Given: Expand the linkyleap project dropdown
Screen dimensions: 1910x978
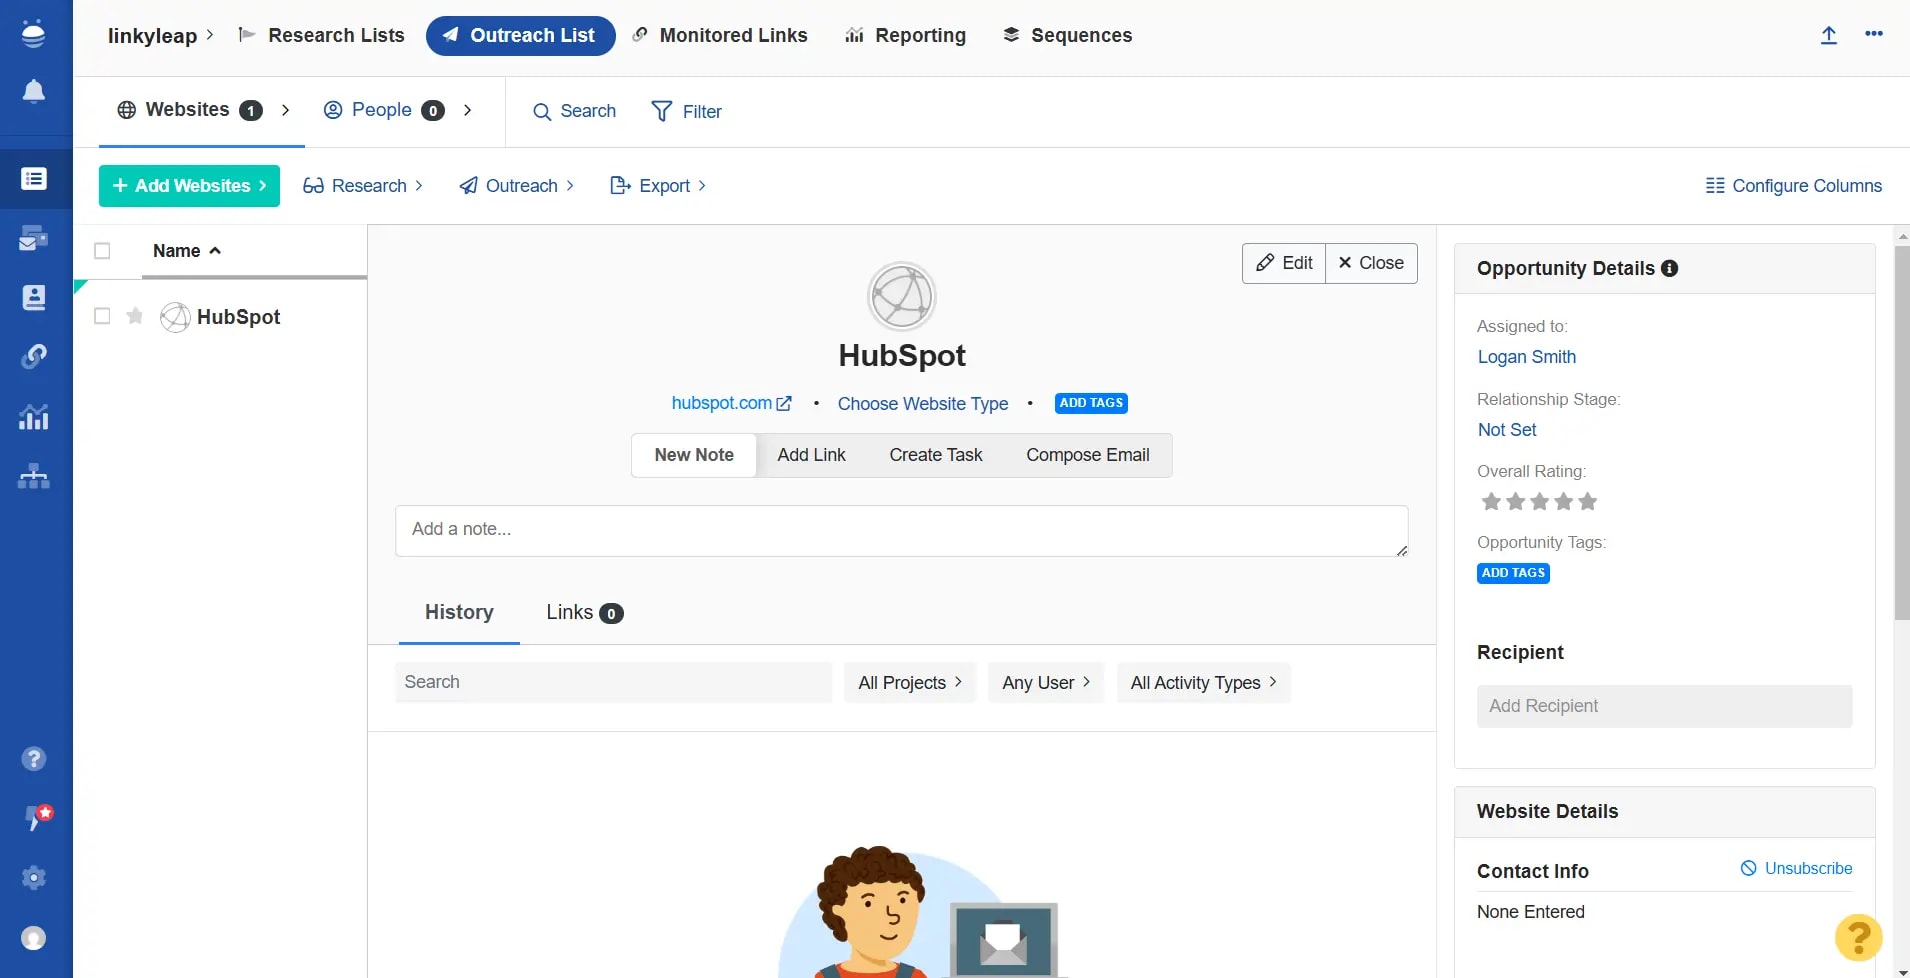Looking at the screenshot, I should click(160, 35).
